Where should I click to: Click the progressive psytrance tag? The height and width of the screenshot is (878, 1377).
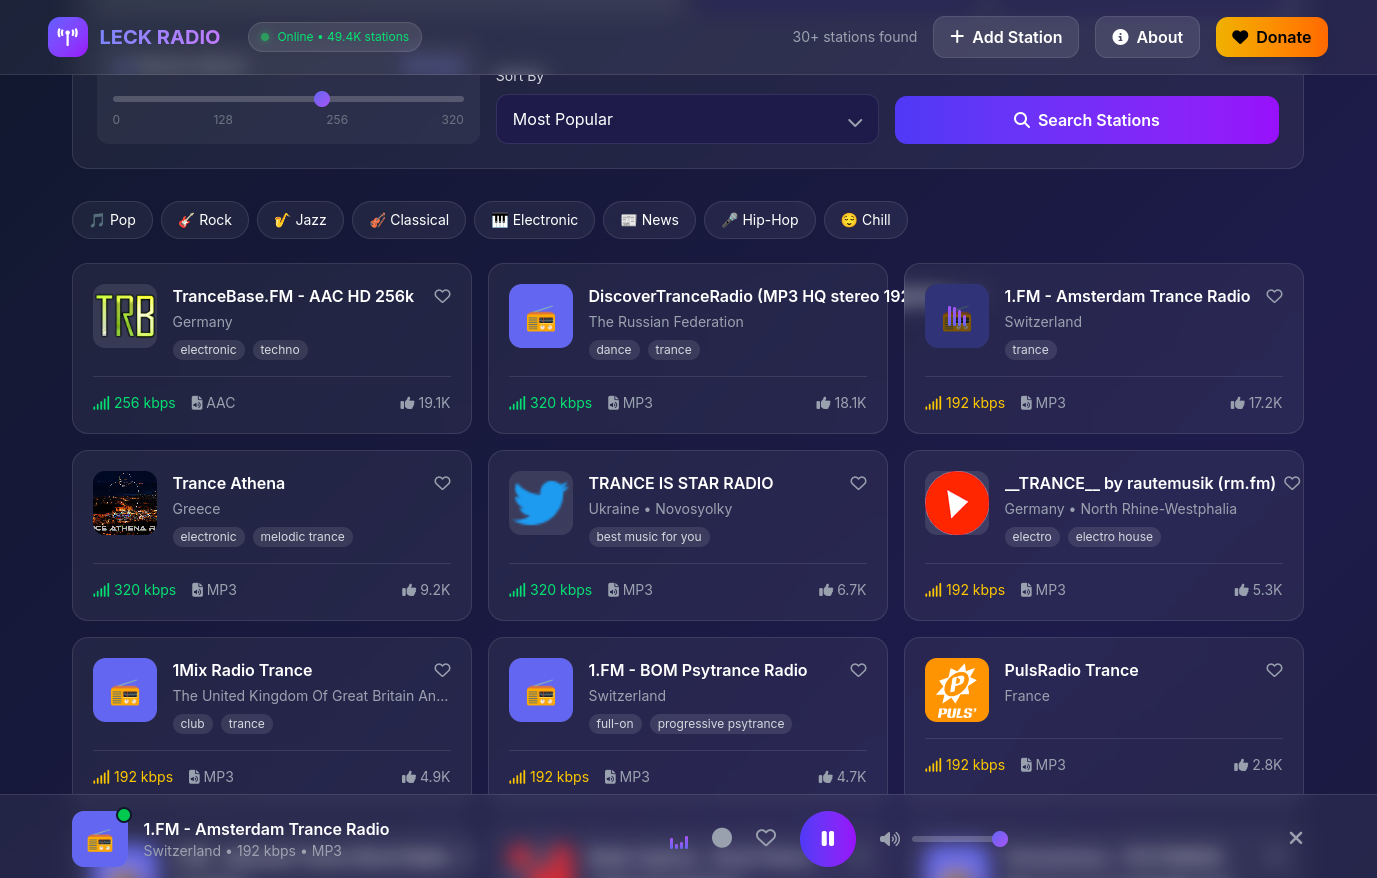721,724
